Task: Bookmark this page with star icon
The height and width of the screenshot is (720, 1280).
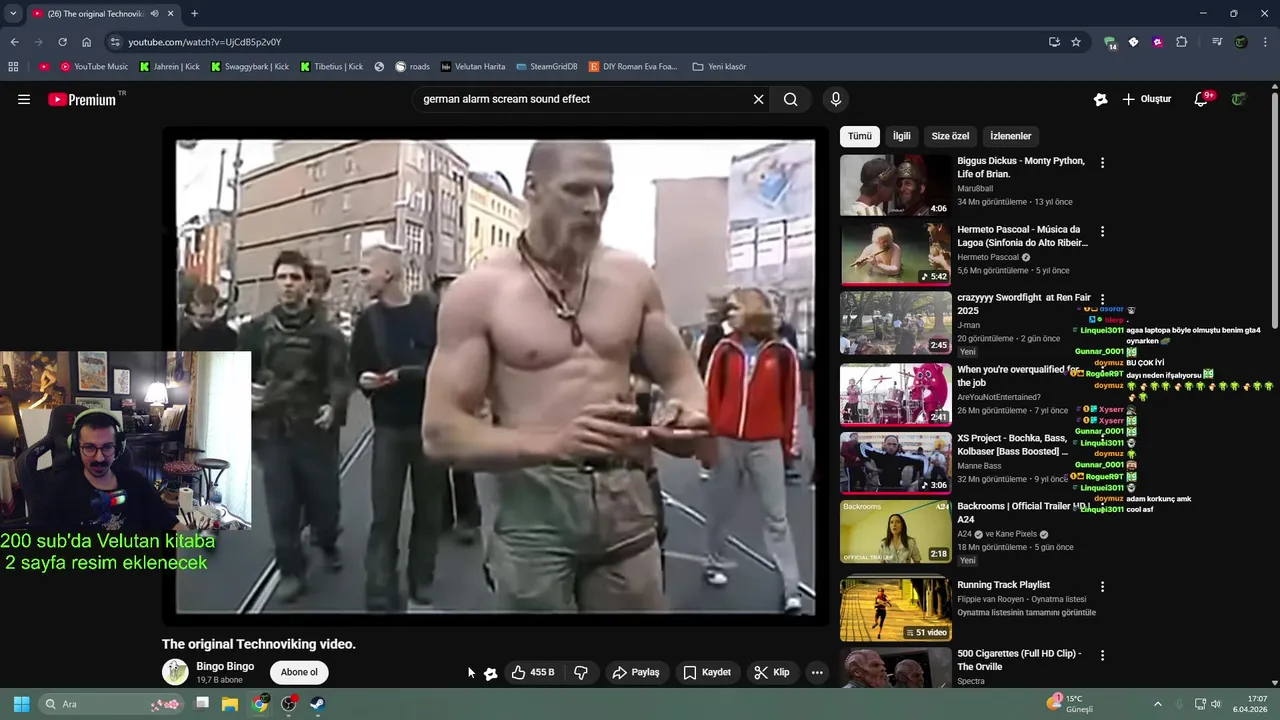Action: (1076, 42)
